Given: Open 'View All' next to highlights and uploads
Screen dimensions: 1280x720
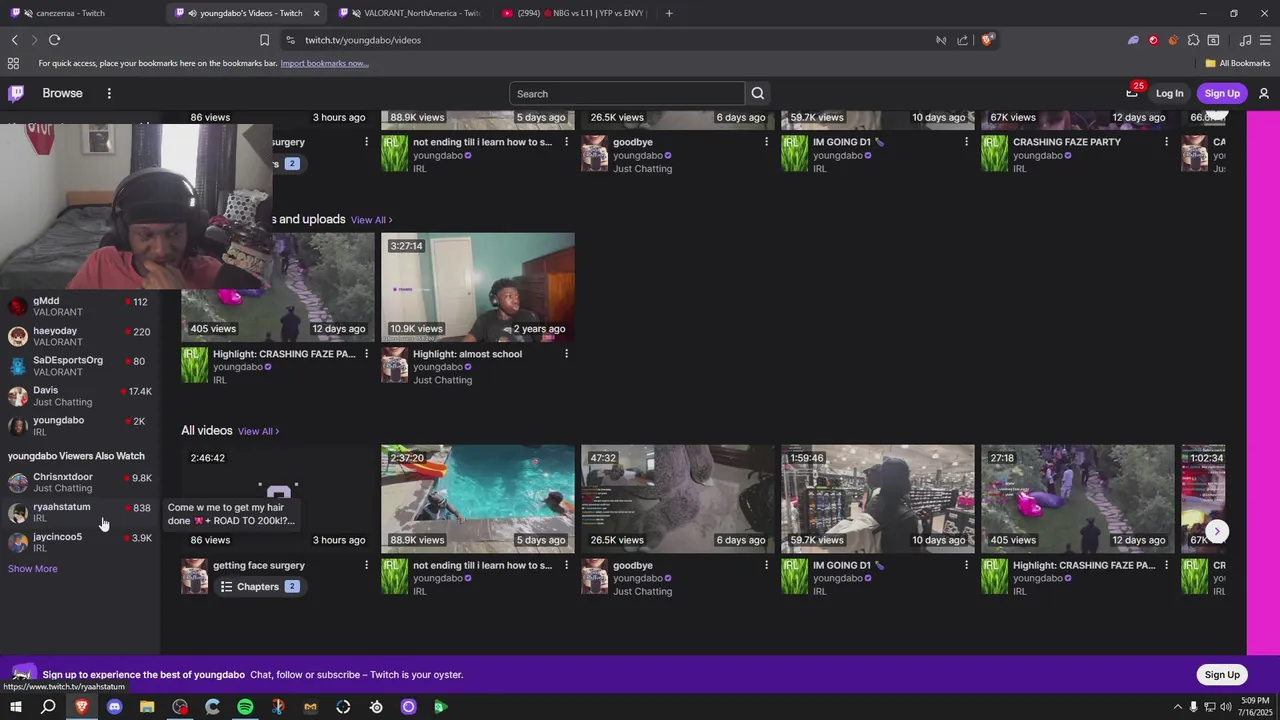Looking at the screenshot, I should (371, 220).
